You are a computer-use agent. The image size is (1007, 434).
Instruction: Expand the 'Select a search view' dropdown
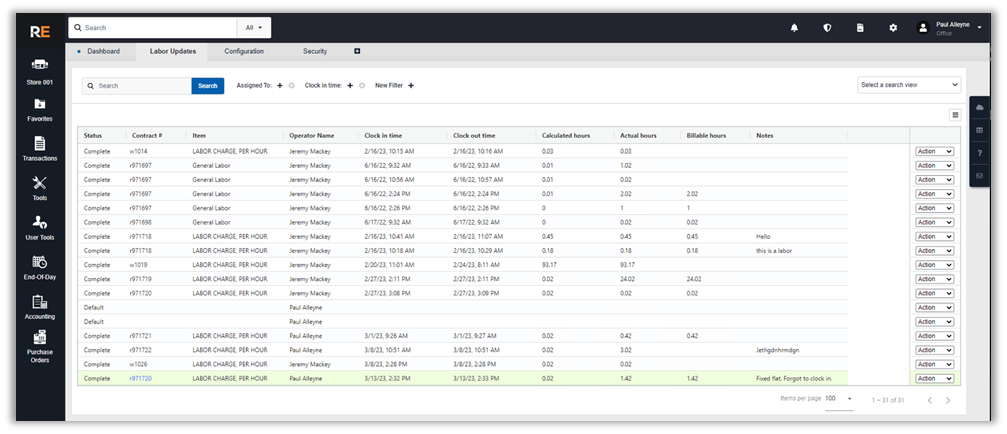[908, 85]
